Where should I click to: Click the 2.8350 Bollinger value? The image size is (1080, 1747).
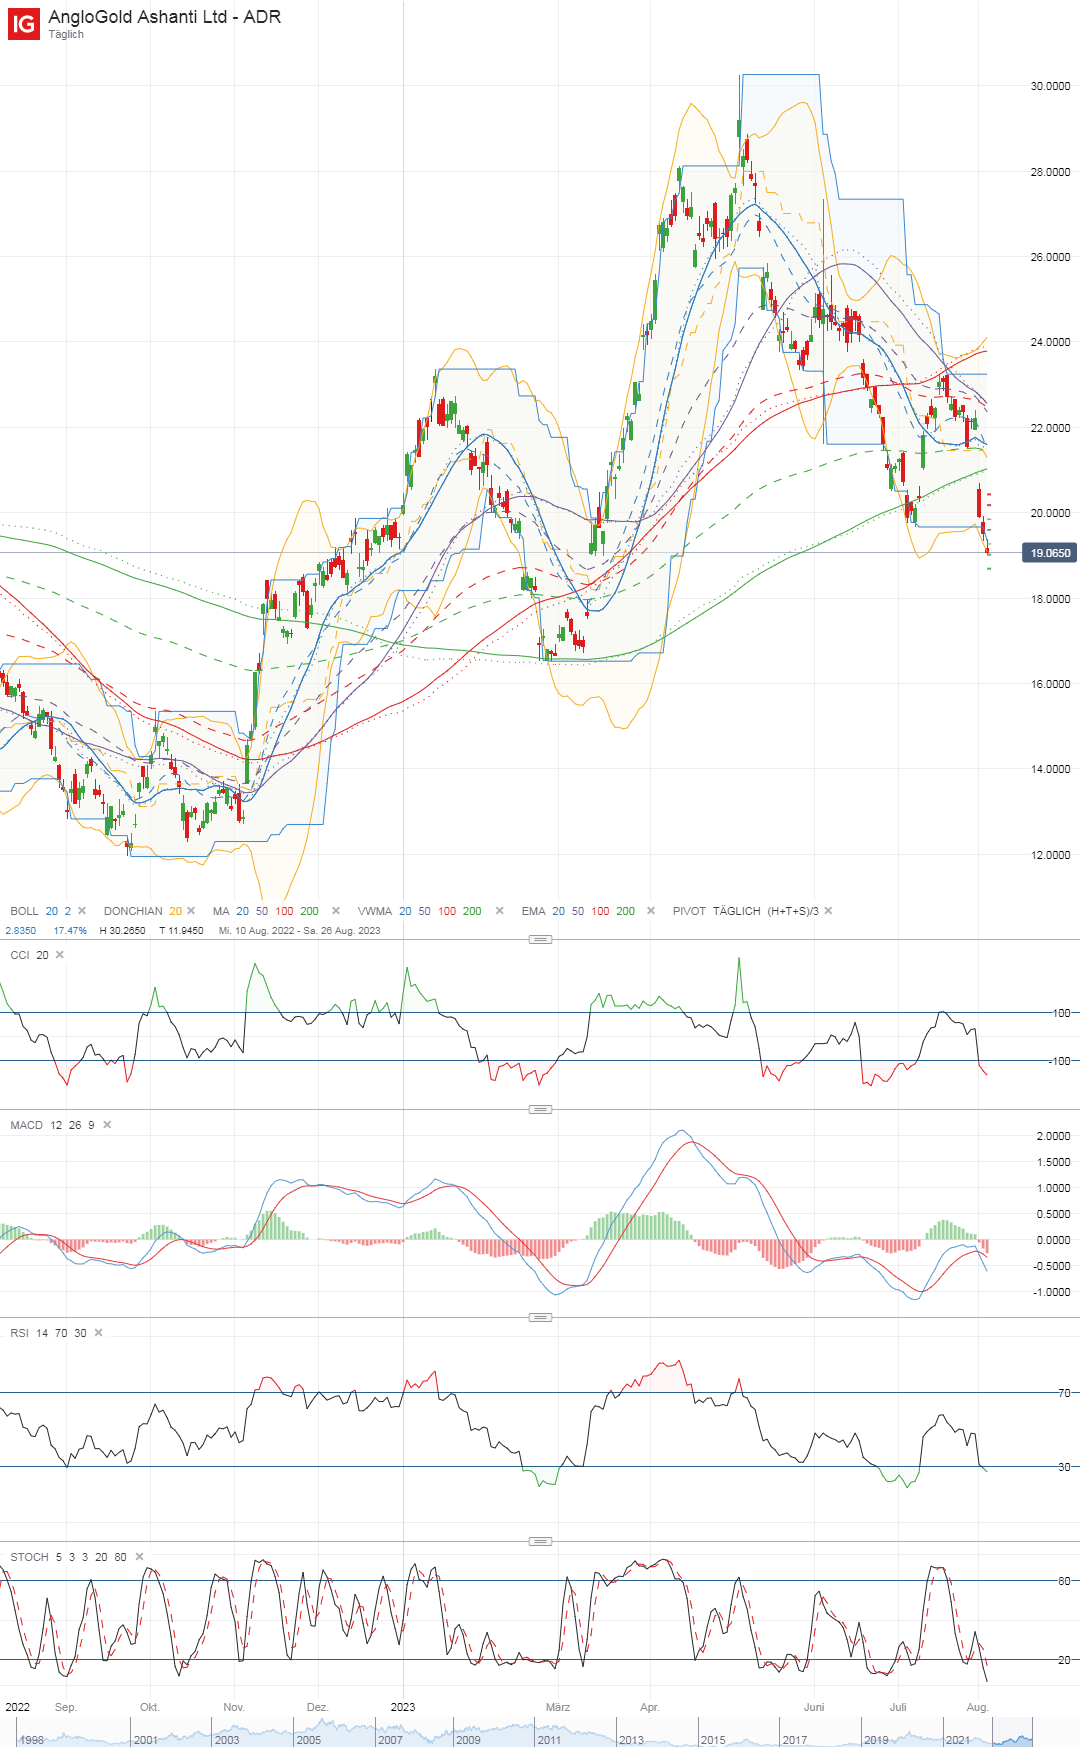click(x=21, y=931)
